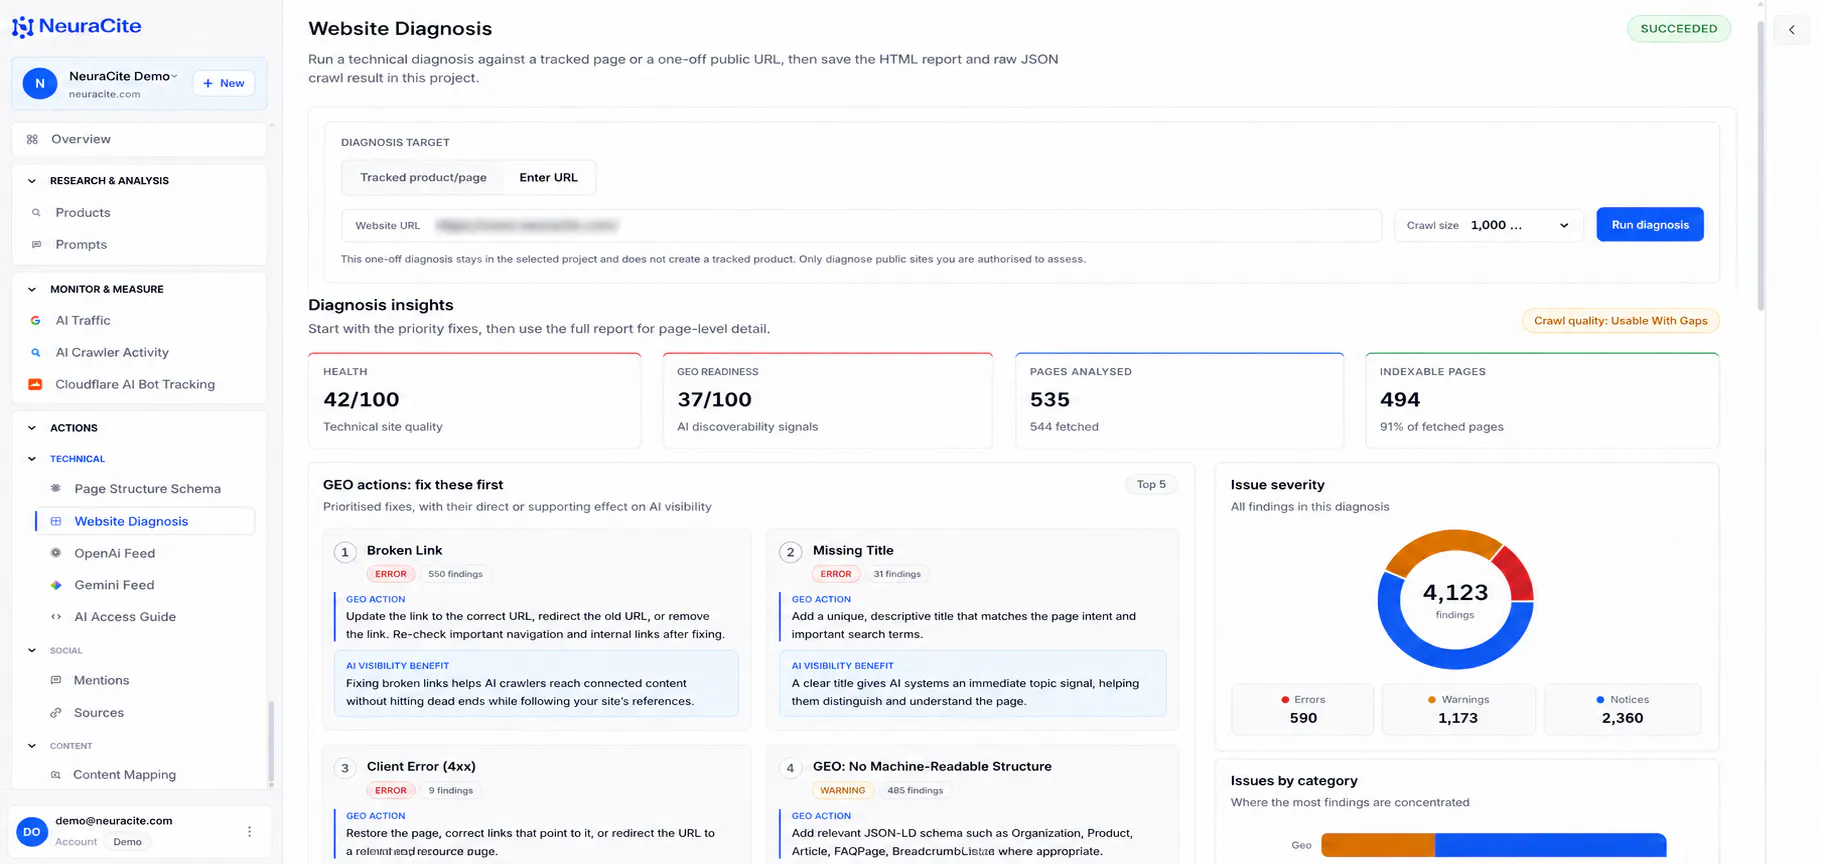Open the account options kebab menu
1821x864 pixels.
pos(249,832)
